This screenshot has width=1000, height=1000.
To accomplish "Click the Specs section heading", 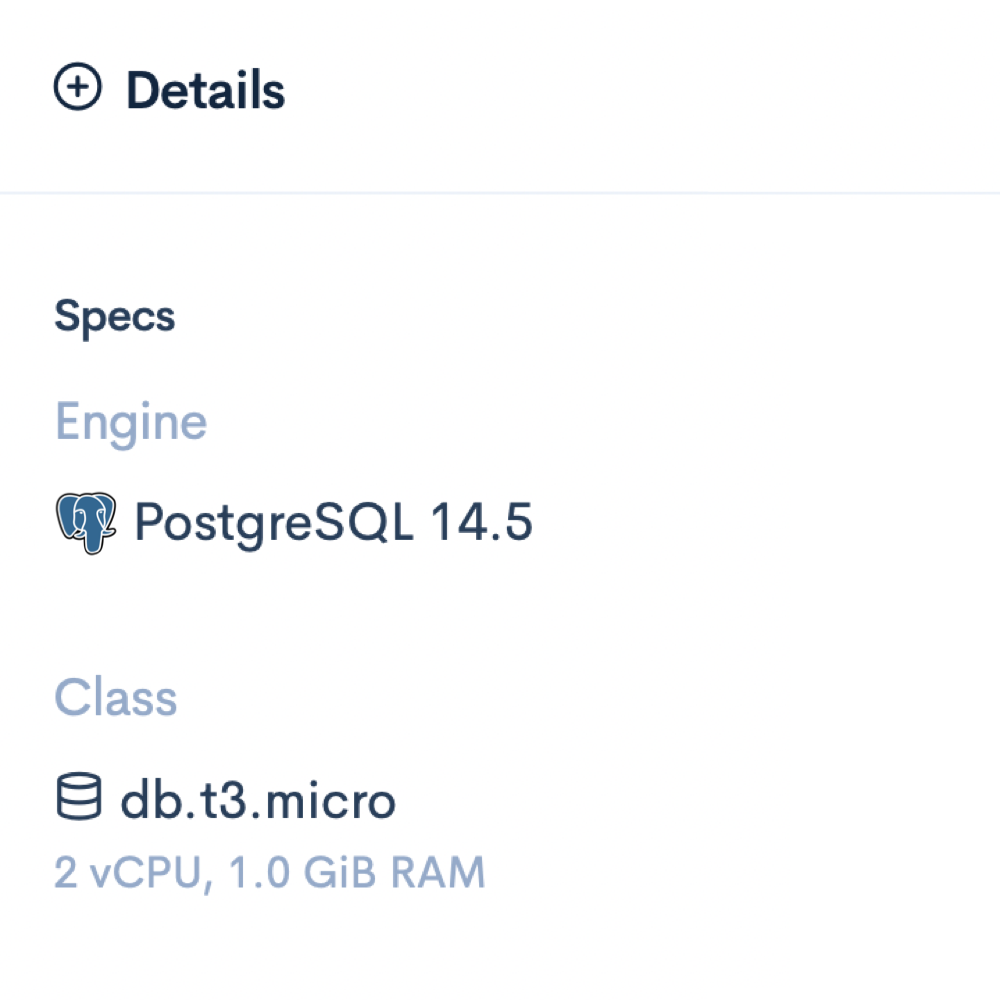I will [x=115, y=317].
